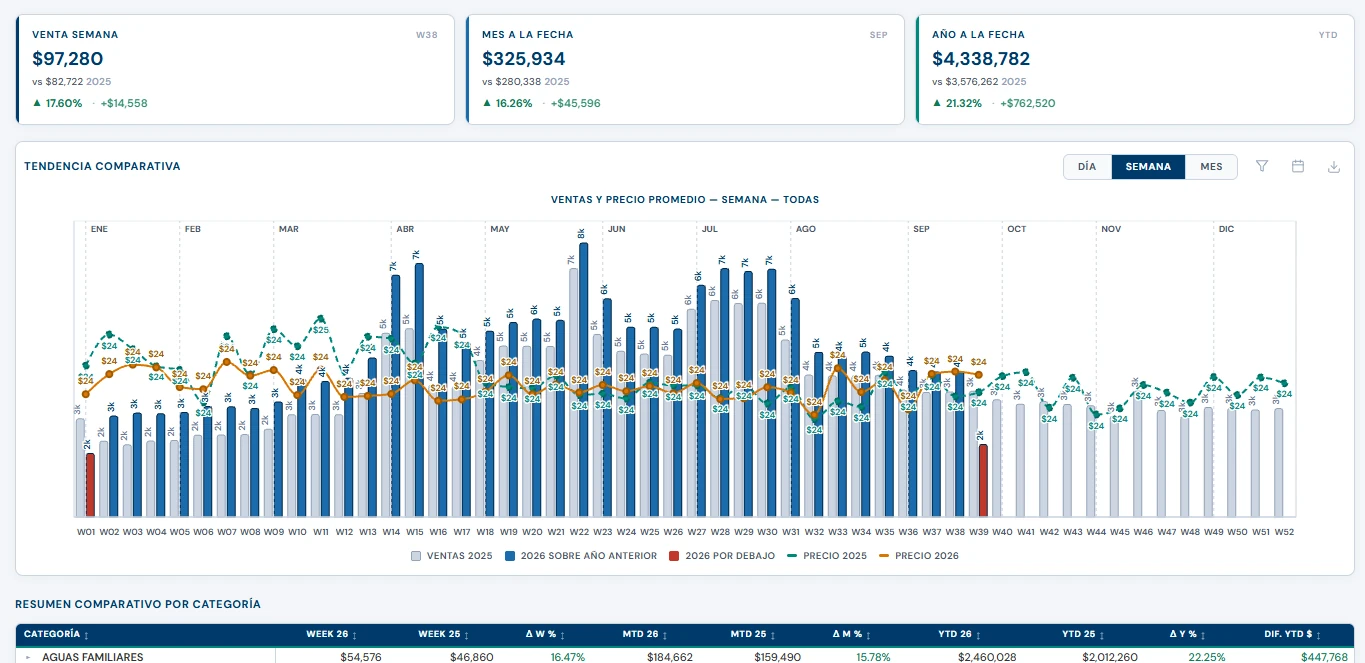Viewport: 1365px width, 663px height.
Task: Click the W01 axis label
Action: pyautogui.click(x=85, y=532)
